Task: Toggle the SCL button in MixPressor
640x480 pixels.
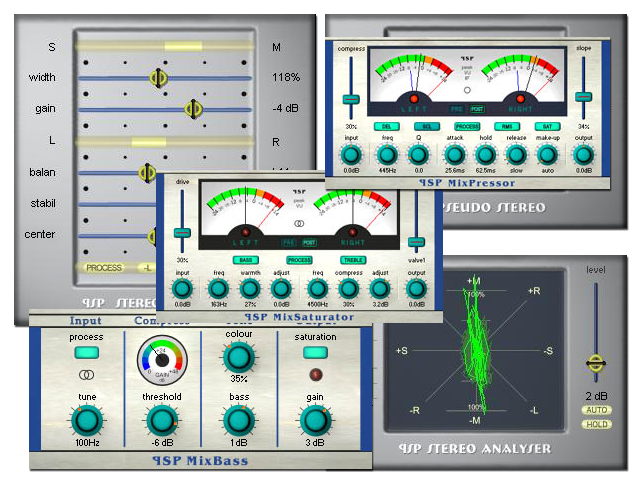Action: point(427,127)
